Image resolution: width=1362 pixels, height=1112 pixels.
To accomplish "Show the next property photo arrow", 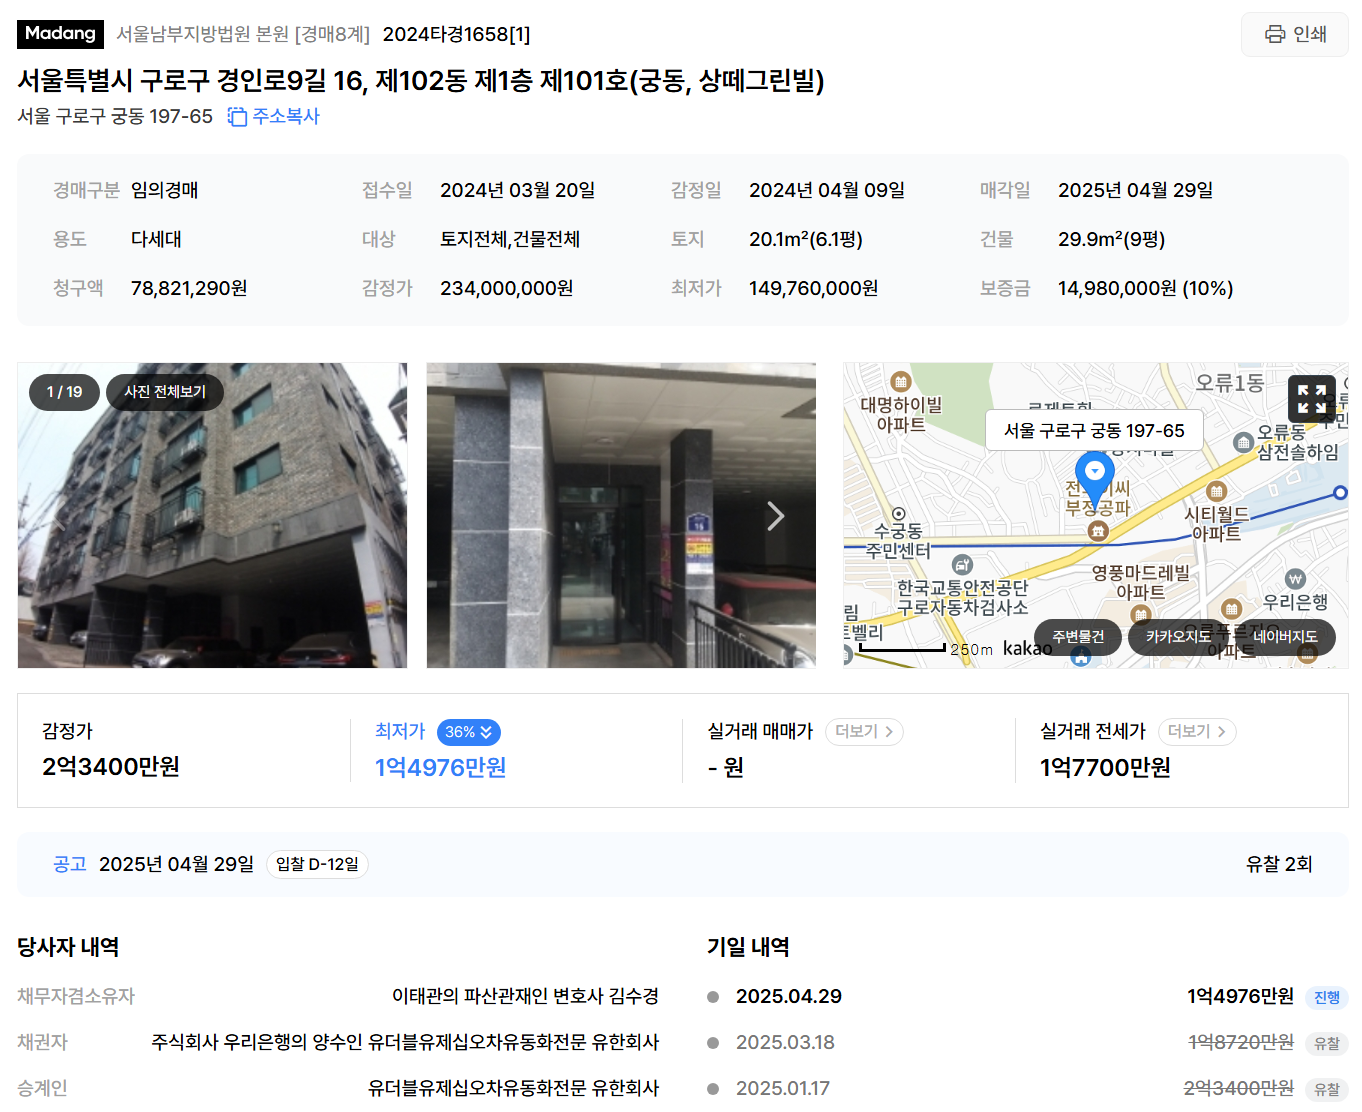I will pos(775,516).
